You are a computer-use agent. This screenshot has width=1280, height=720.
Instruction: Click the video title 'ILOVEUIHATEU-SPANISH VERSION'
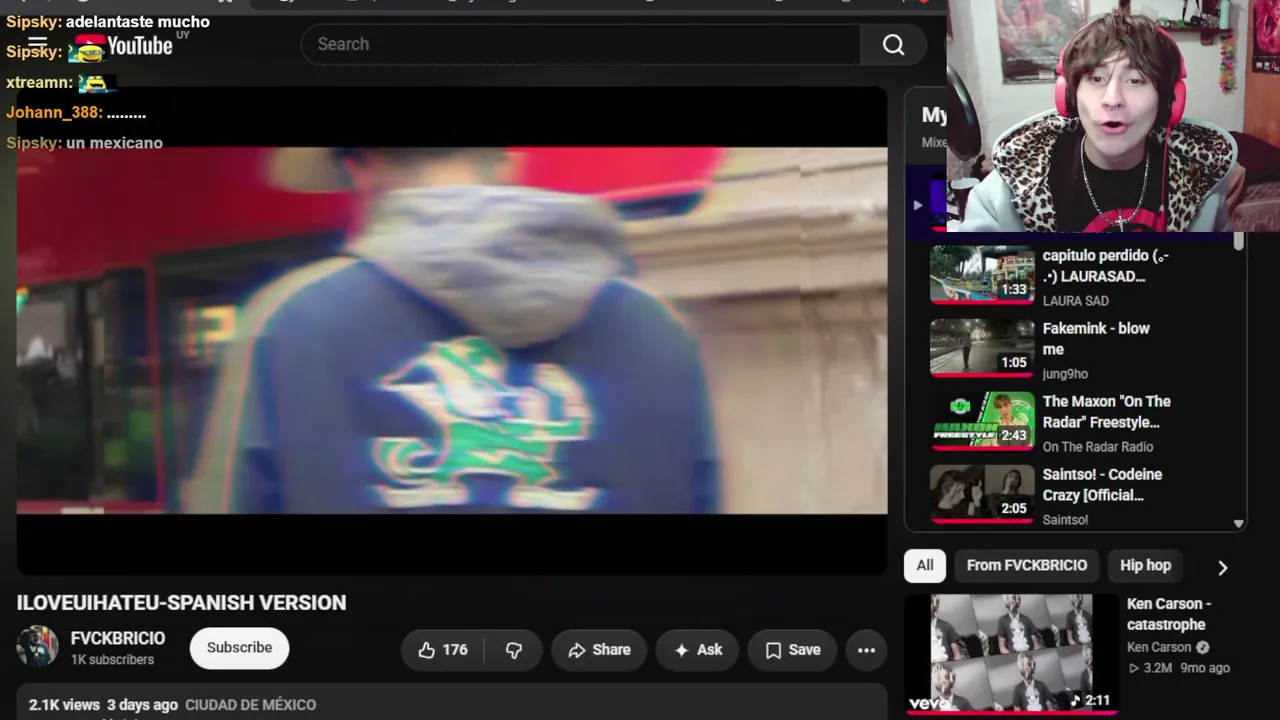coord(181,603)
